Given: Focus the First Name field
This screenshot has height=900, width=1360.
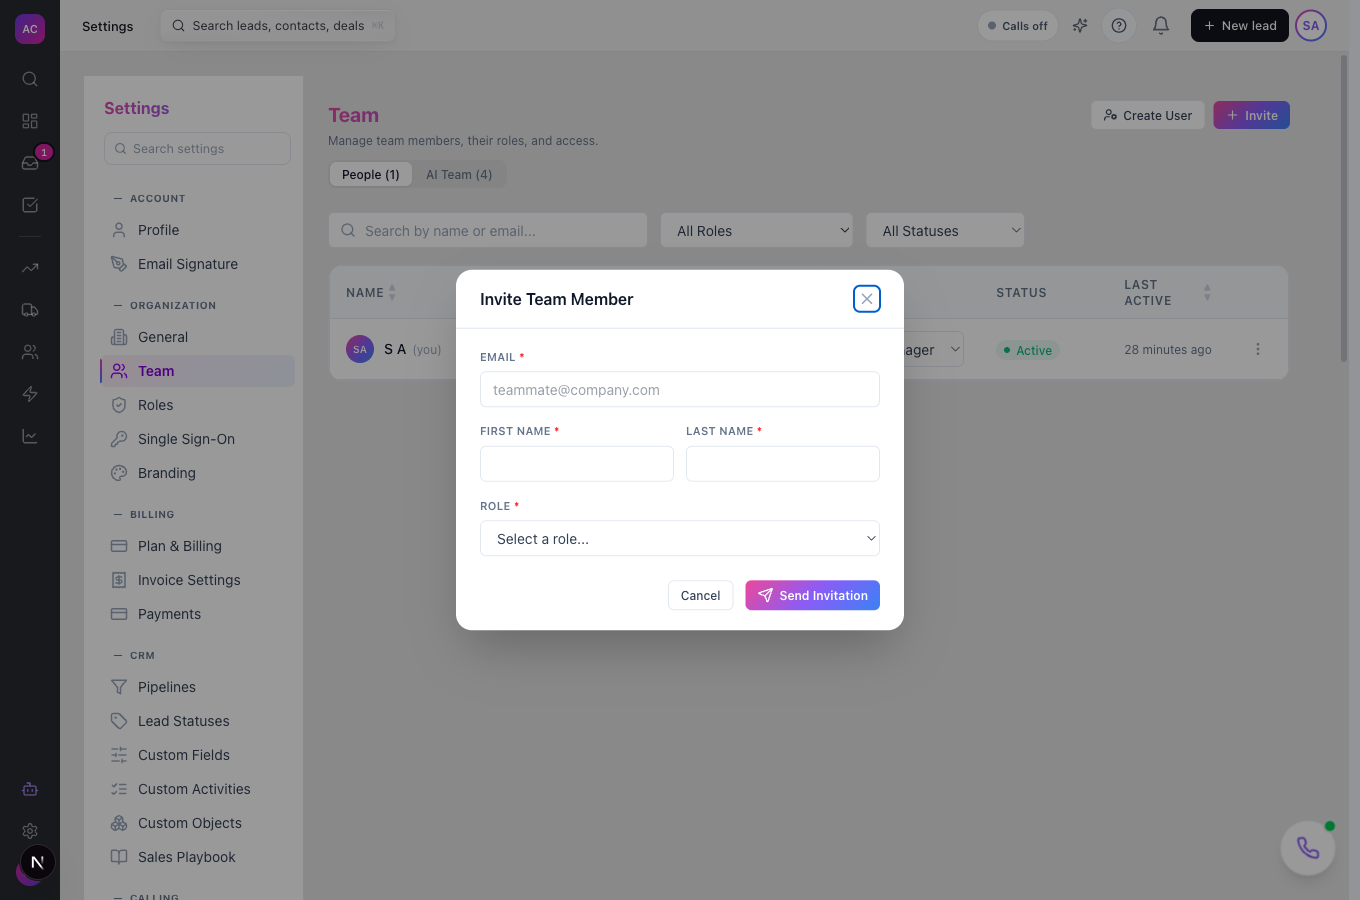Looking at the screenshot, I should click(x=577, y=464).
